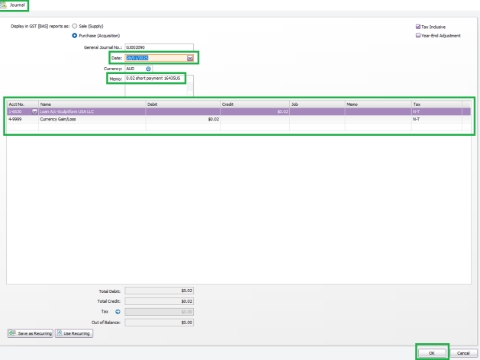The width and height of the screenshot is (480, 360).
Task: Click the Tax details blue arrow icon
Action: [118, 312]
